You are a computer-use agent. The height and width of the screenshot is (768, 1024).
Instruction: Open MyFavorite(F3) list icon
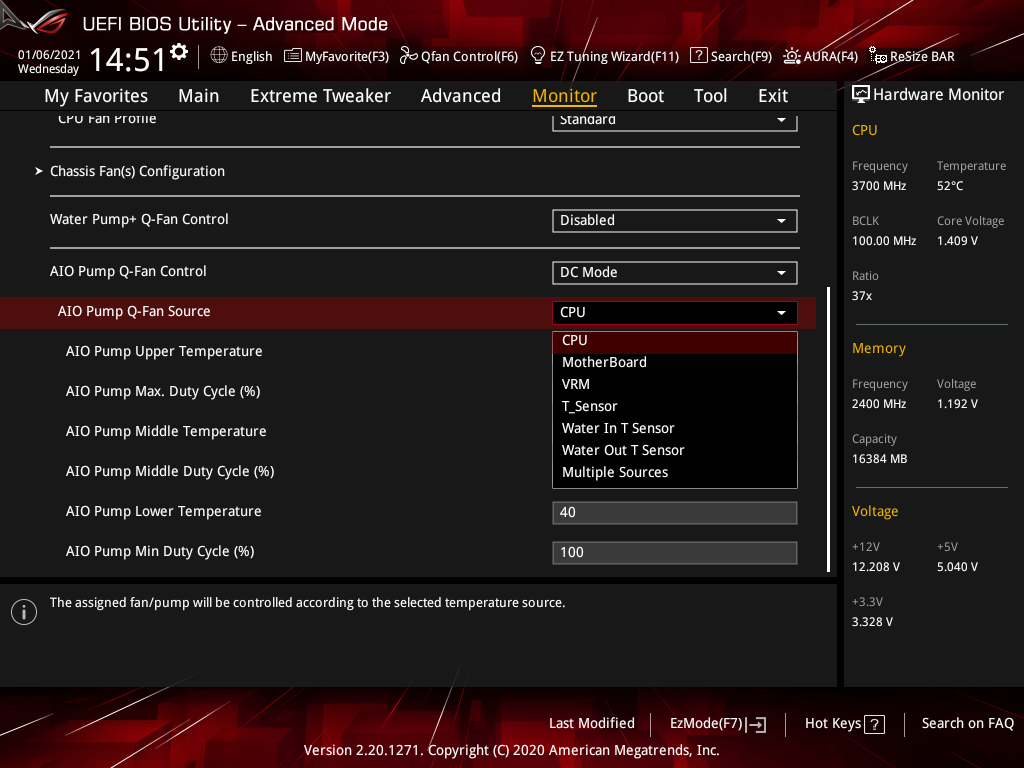pyautogui.click(x=293, y=56)
